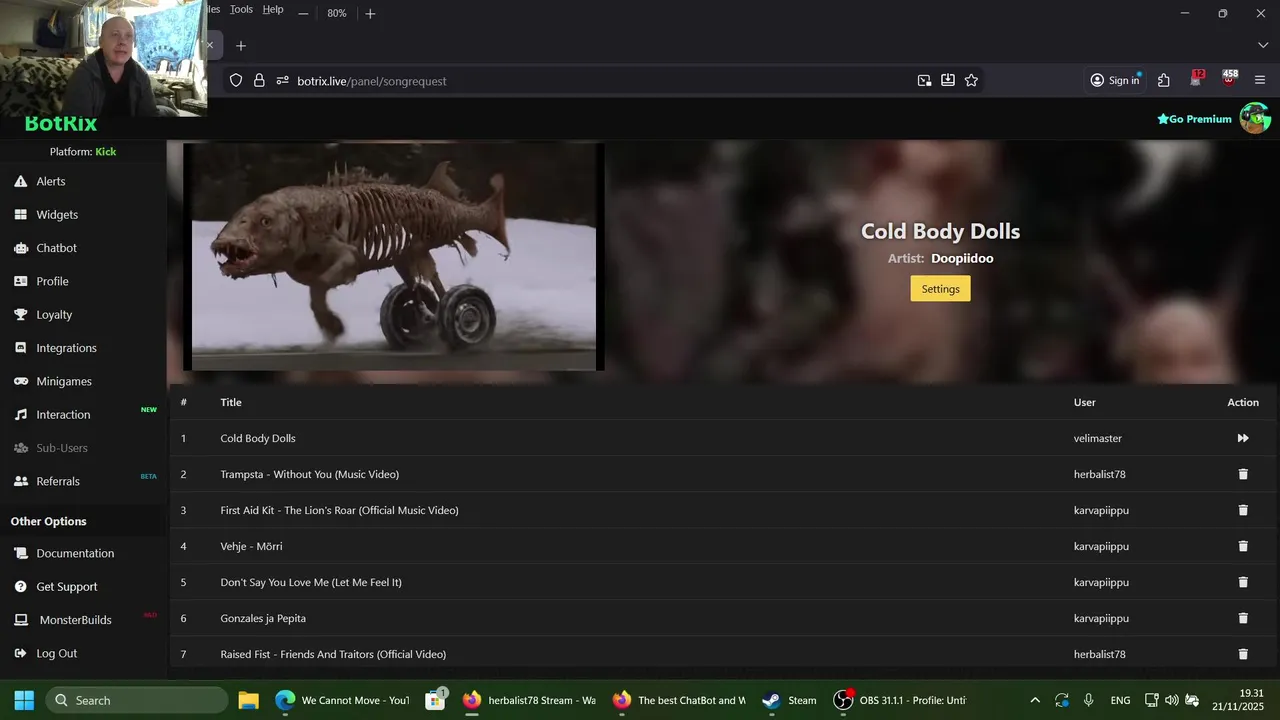The image size is (1280, 720).
Task: Click the site lock icon
Action: (x=259, y=81)
